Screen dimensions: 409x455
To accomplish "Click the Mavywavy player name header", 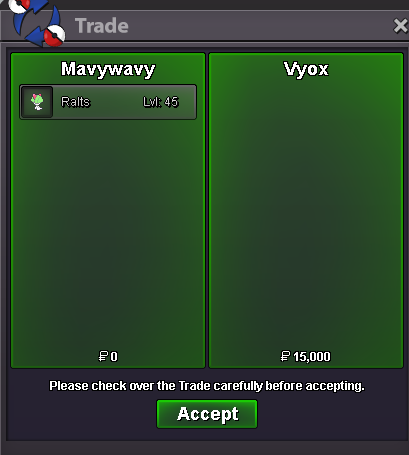I will pyautogui.click(x=108, y=69).
